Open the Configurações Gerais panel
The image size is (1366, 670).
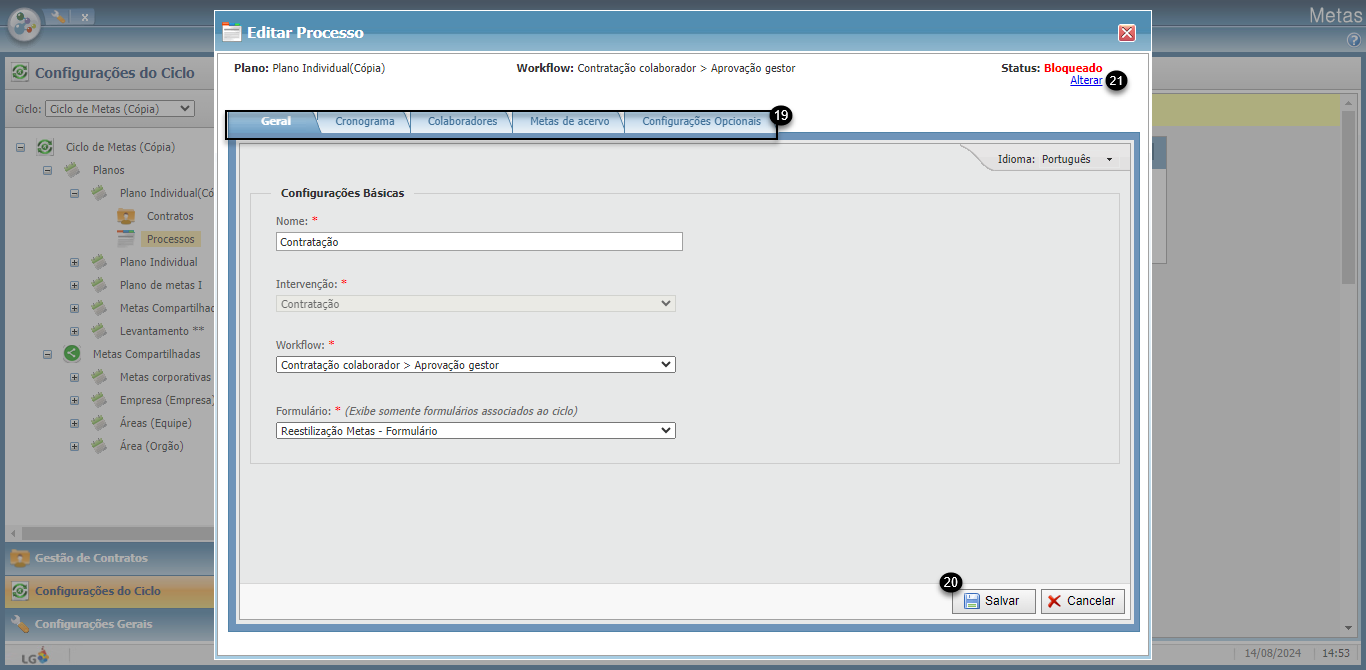click(x=109, y=624)
